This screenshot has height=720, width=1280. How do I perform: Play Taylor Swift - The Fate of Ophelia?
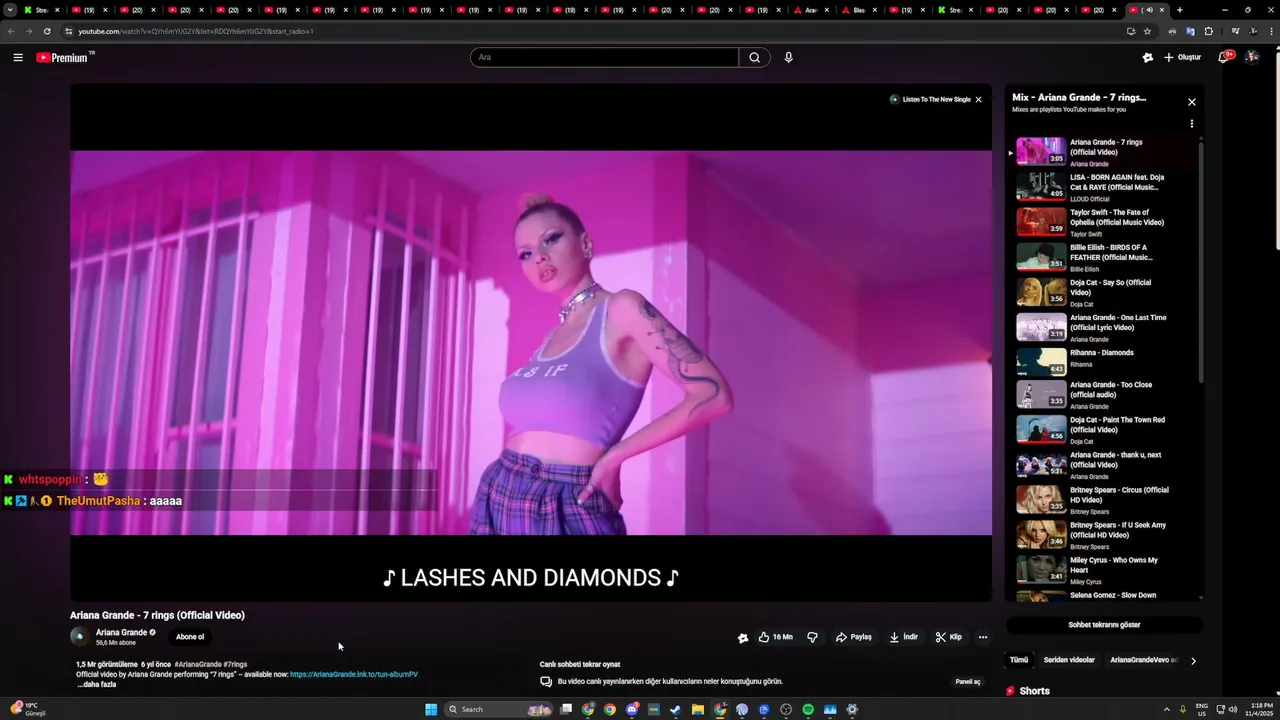pos(1102,221)
